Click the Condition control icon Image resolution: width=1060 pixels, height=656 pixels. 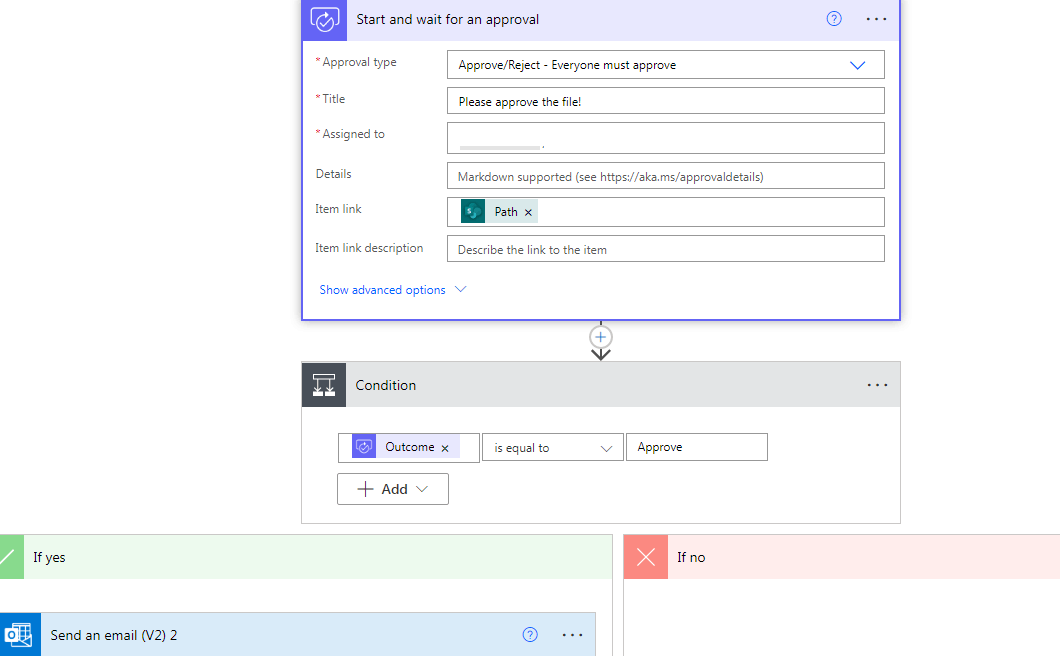324,385
